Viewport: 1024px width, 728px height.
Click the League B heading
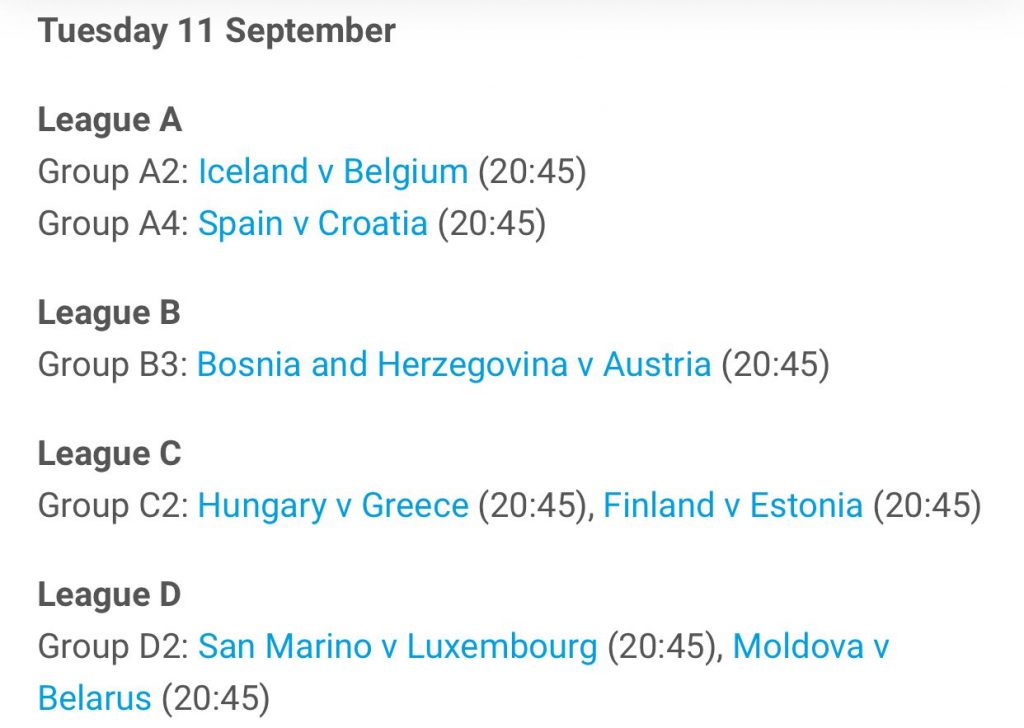pos(109,312)
